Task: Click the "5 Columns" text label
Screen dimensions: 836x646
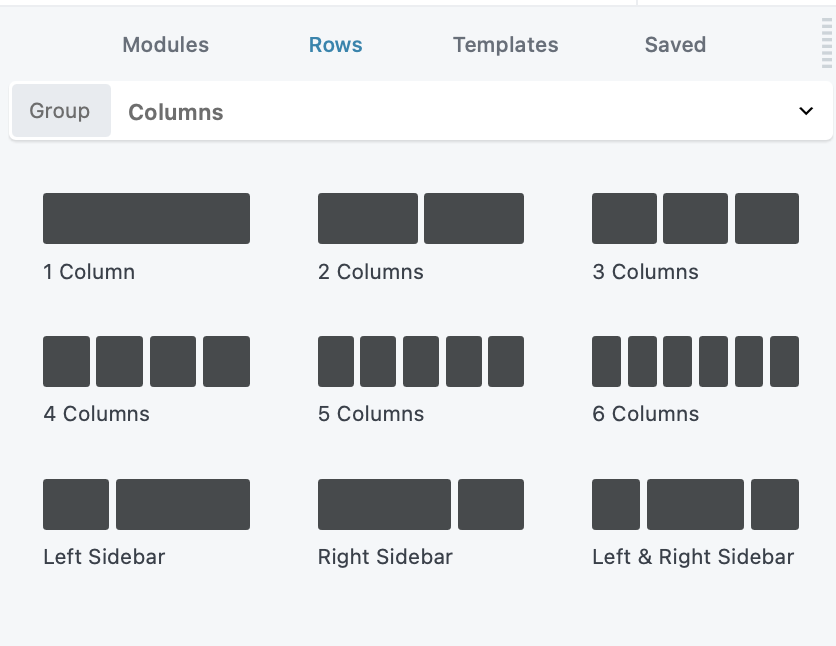Action: [371, 414]
